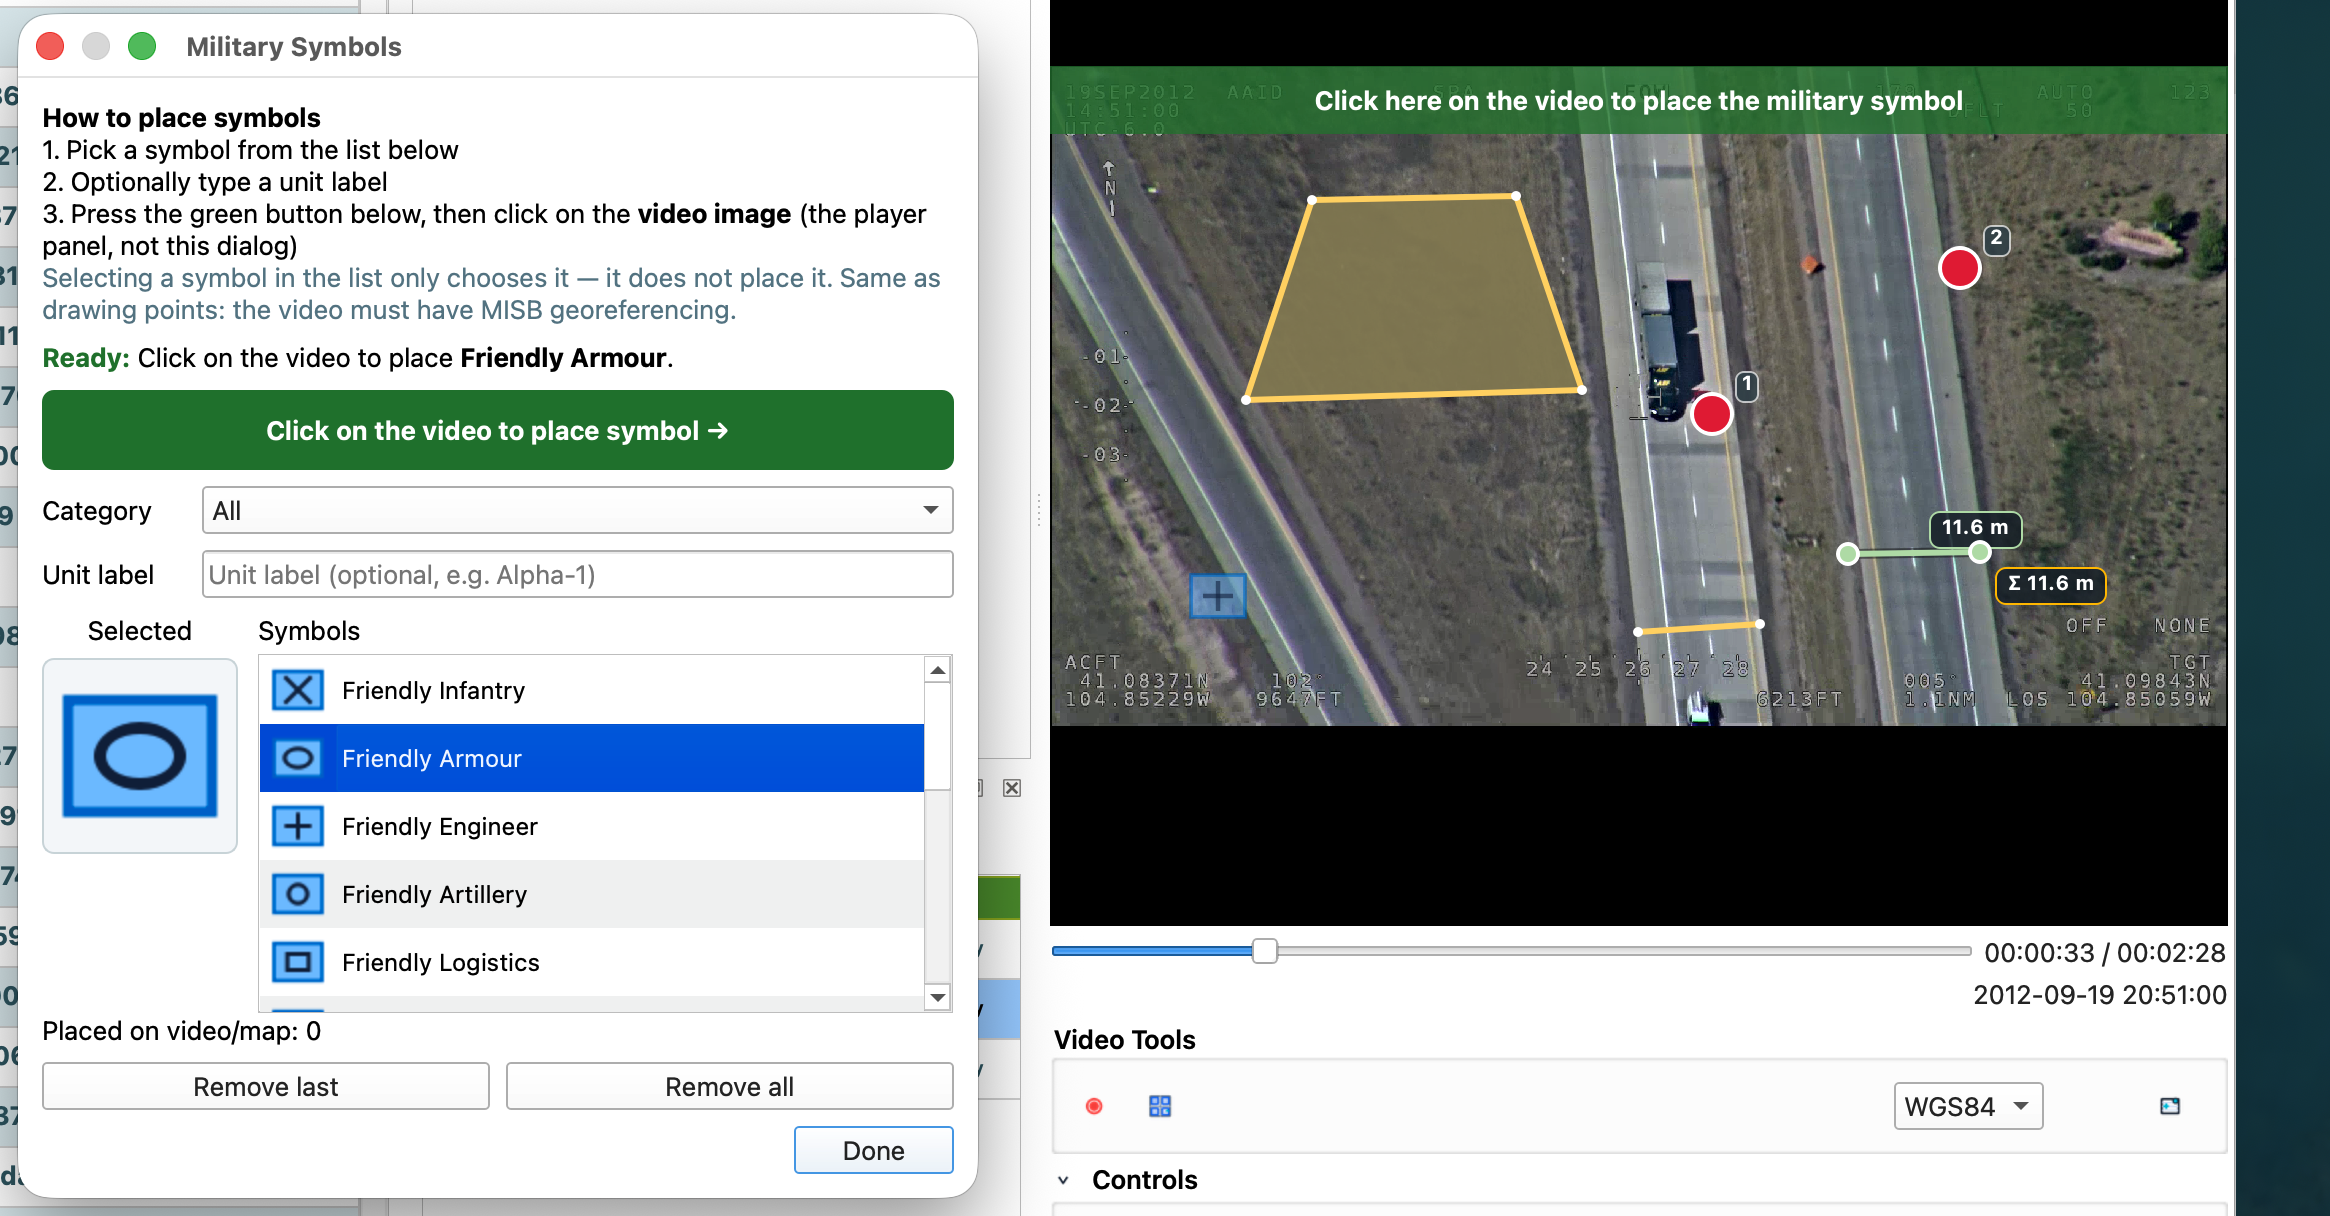The width and height of the screenshot is (2330, 1216).
Task: Open the Category dropdown
Action: [x=577, y=510]
